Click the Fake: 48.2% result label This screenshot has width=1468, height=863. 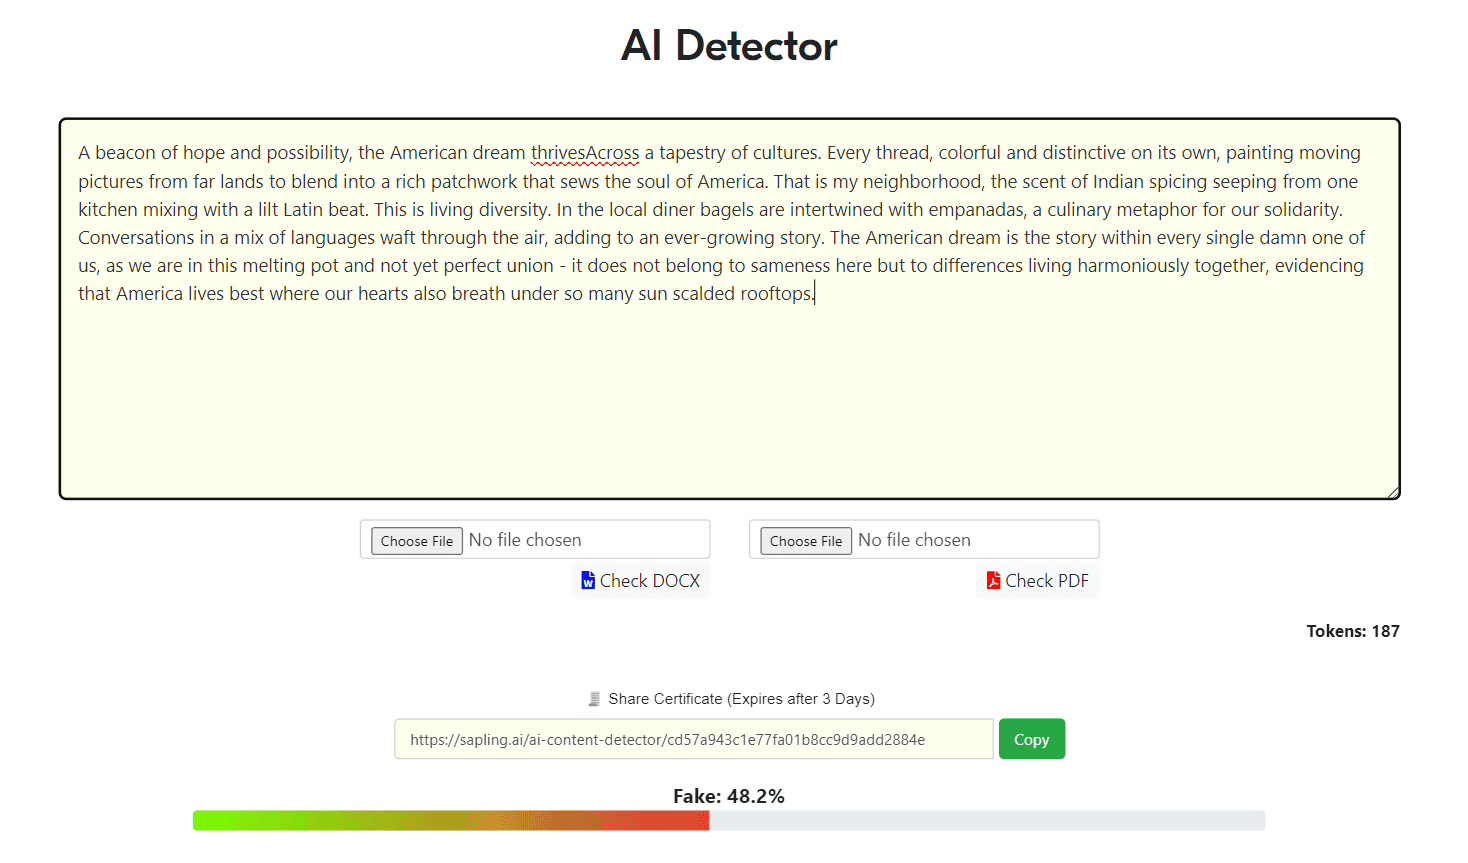729,796
